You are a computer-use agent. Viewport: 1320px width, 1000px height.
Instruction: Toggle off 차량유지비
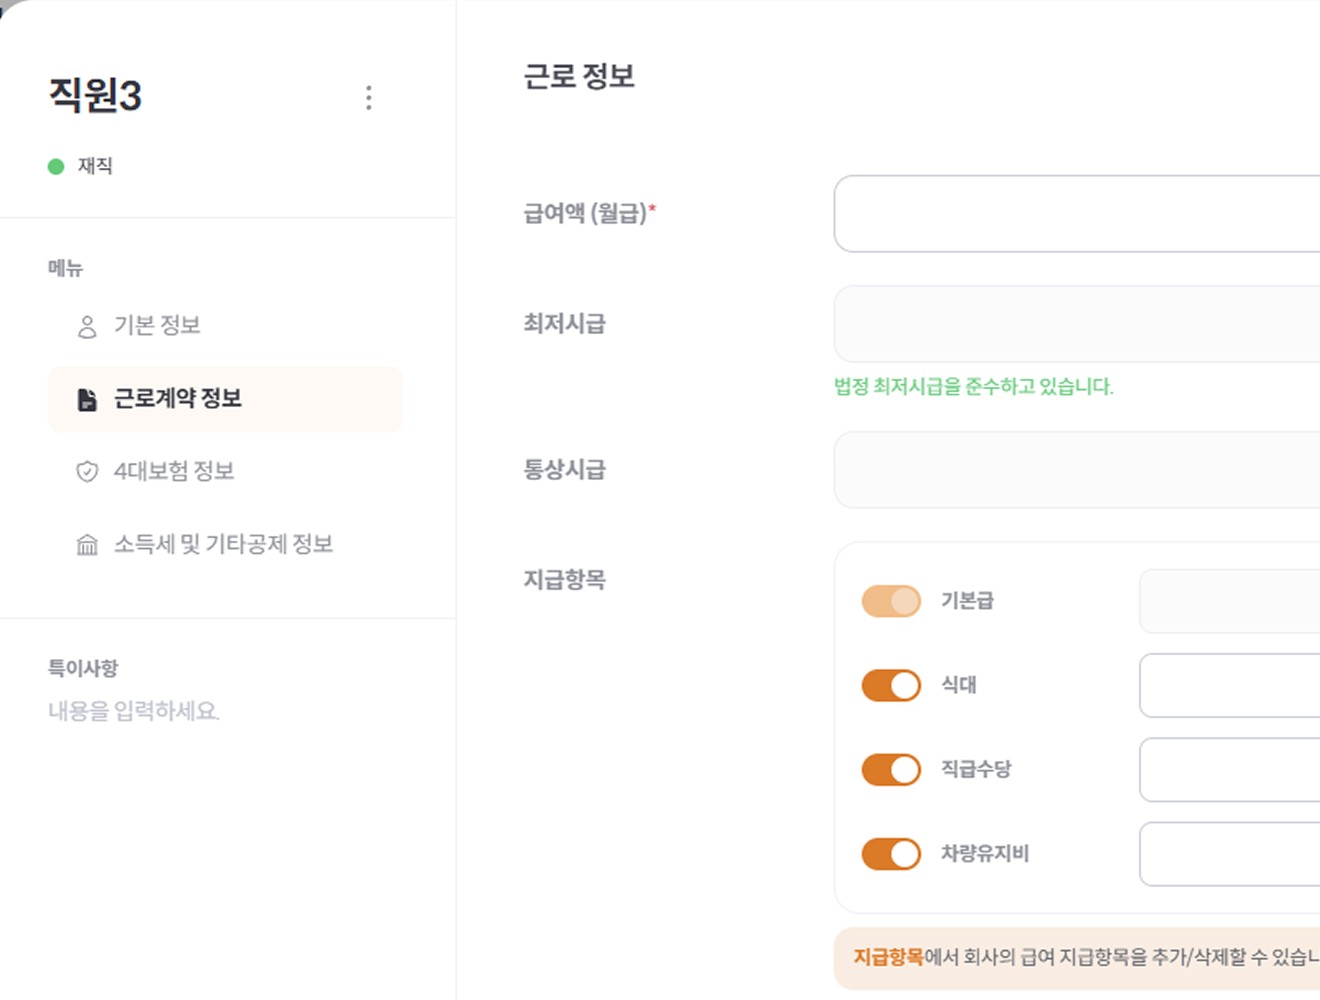point(890,853)
